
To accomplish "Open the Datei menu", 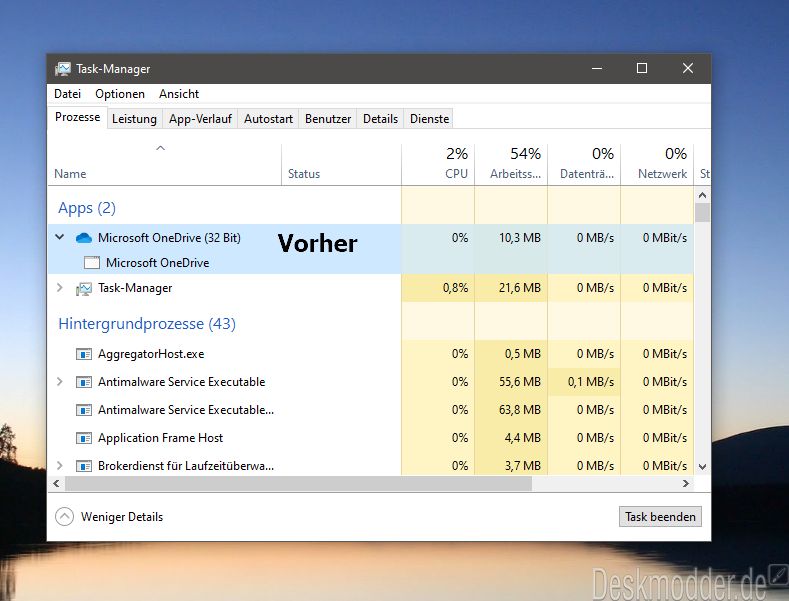I will pyautogui.click(x=67, y=94).
